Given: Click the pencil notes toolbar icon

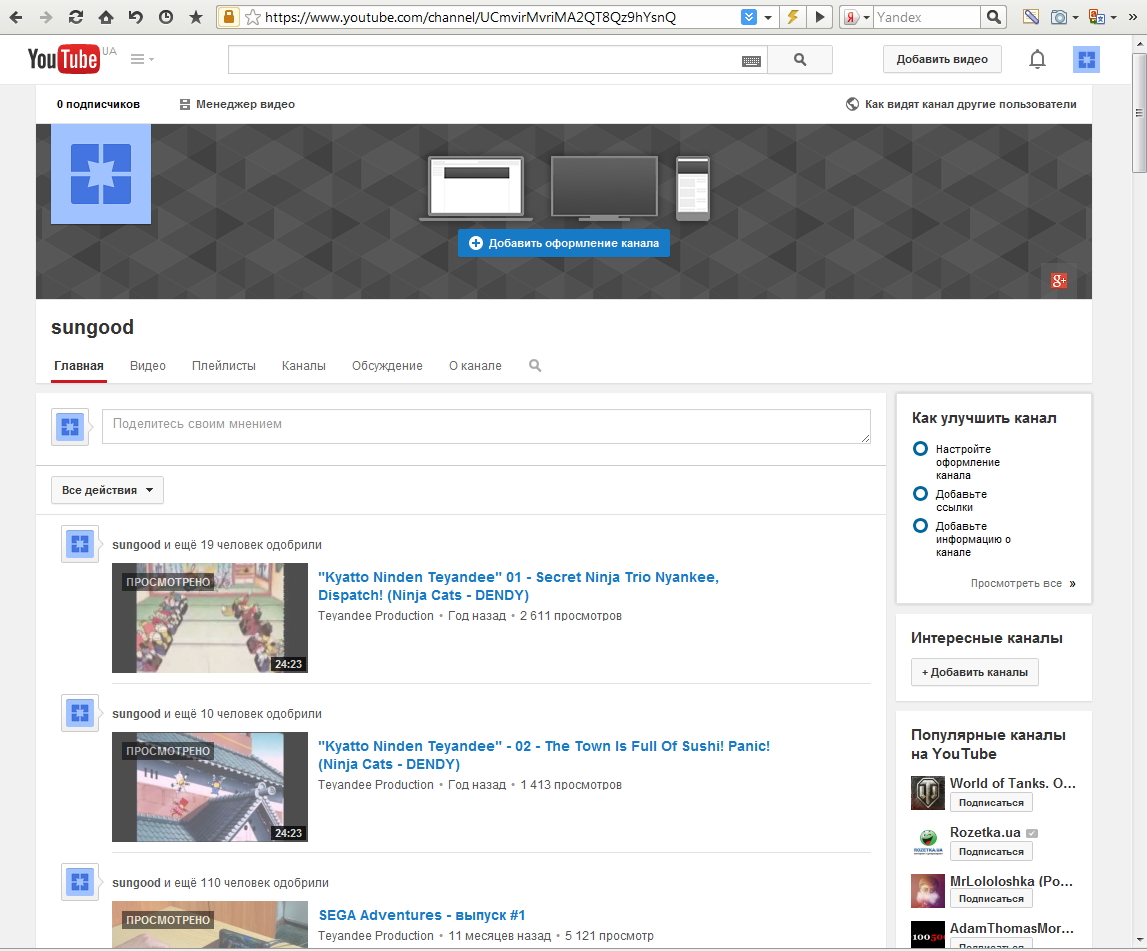Looking at the screenshot, I should [x=1031, y=17].
